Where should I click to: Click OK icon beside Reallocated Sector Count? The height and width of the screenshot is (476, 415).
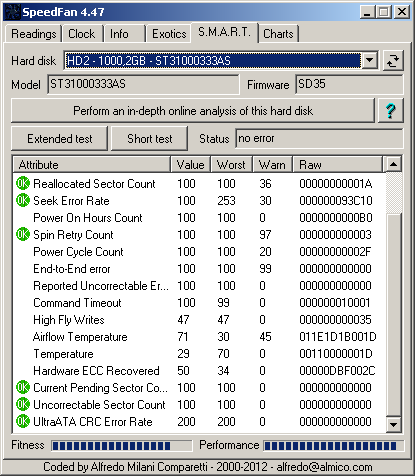tap(23, 183)
